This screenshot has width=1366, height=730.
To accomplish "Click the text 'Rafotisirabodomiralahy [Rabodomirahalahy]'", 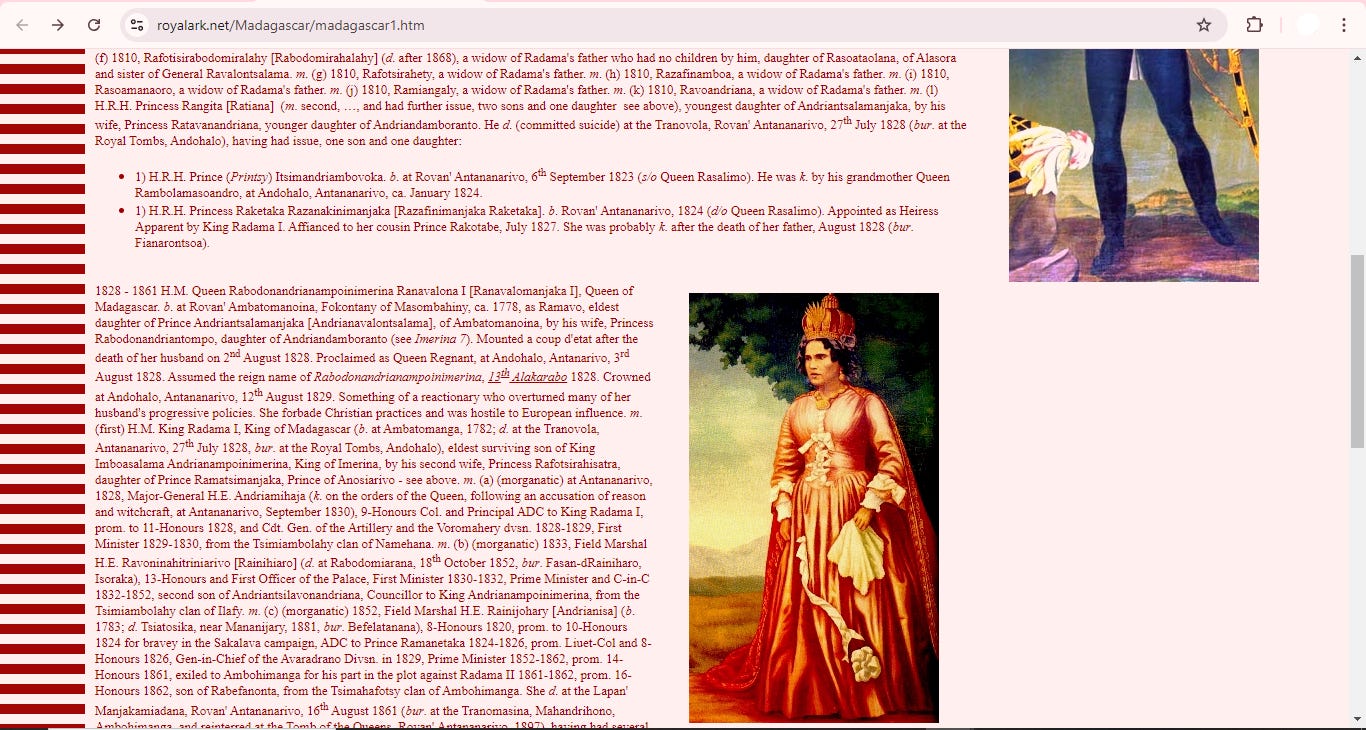I will point(260,58).
